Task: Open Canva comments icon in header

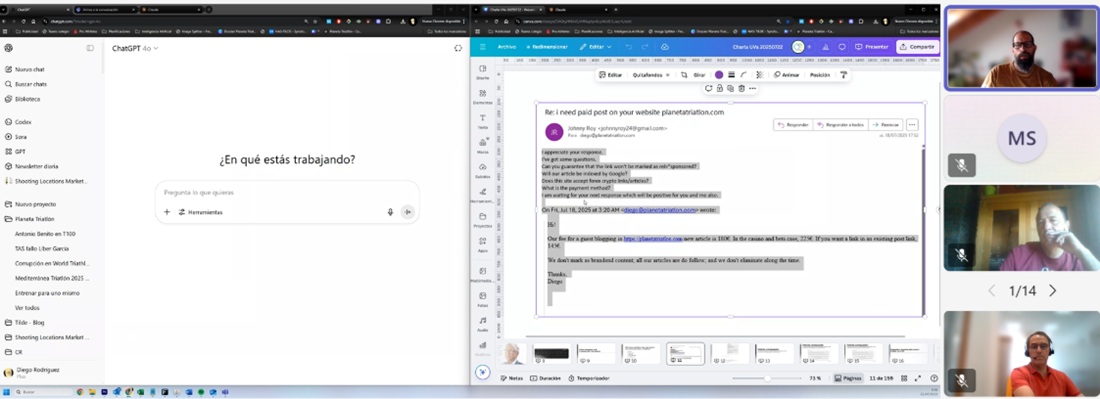Action: 842,47
